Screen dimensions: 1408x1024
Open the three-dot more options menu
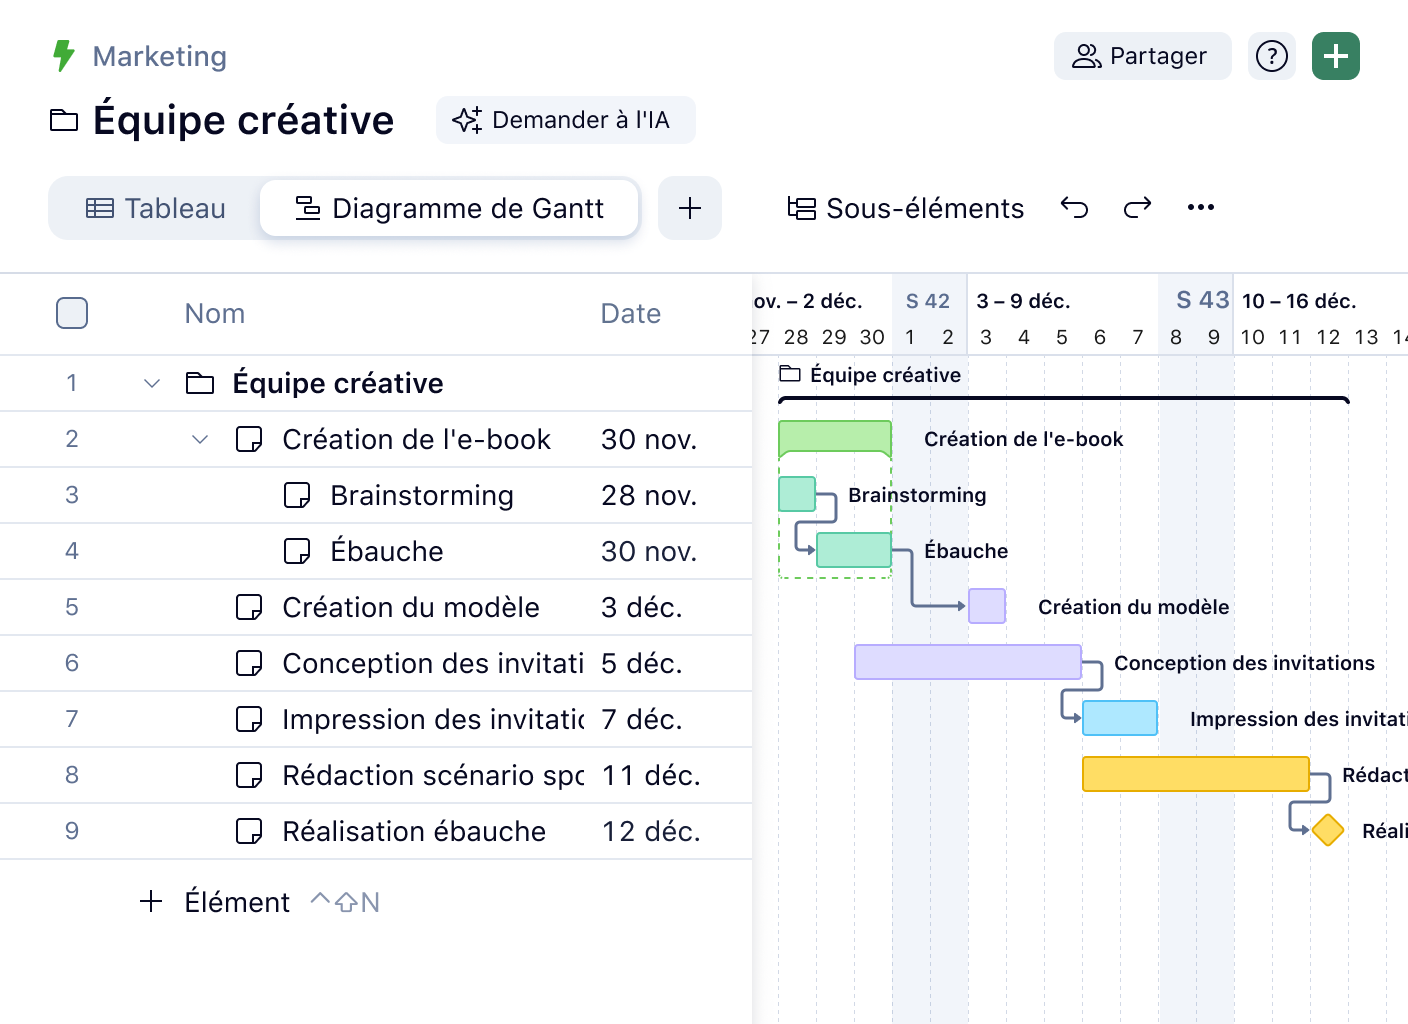click(1201, 207)
